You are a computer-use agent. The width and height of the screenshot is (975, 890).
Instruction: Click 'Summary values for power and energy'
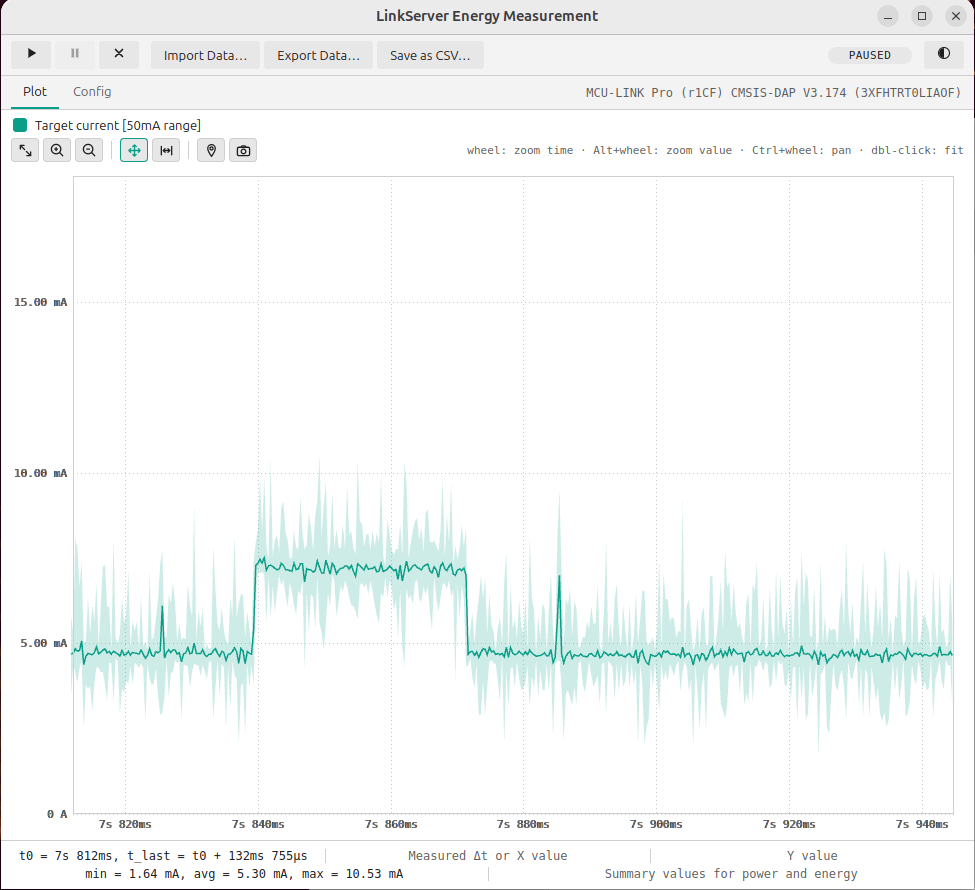click(731, 874)
